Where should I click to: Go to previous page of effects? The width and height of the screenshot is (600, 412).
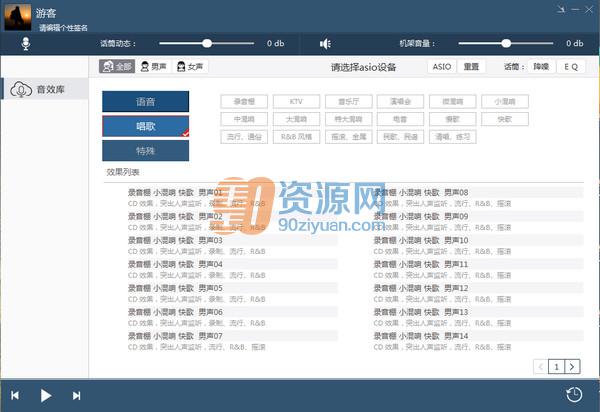[541, 367]
